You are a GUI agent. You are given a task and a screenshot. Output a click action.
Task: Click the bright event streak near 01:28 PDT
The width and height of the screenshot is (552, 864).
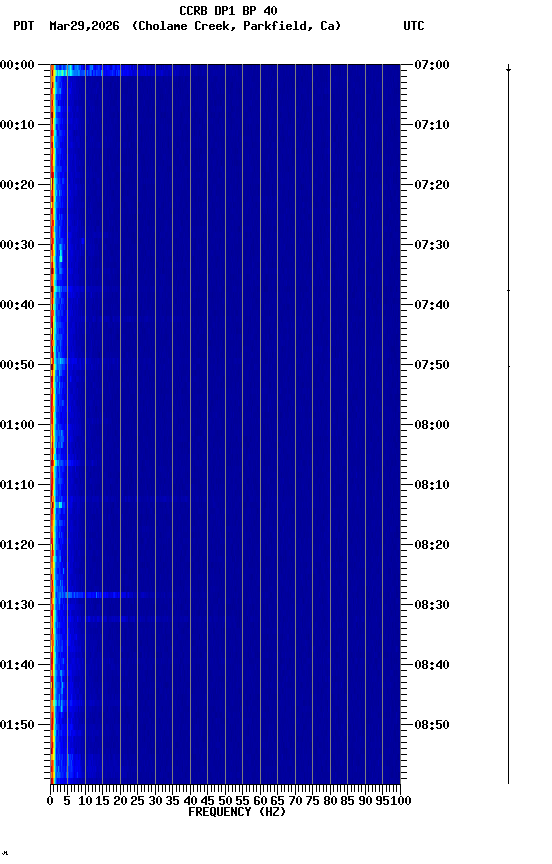coord(105,595)
